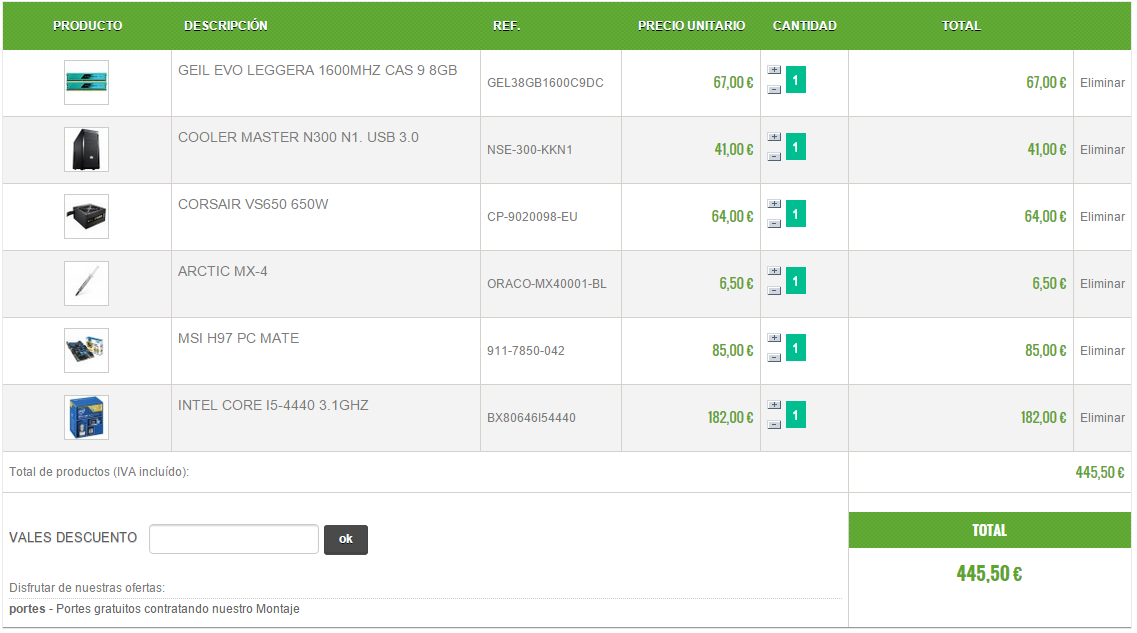Select the quantity box of COOLER MASTER N300

tap(795, 146)
